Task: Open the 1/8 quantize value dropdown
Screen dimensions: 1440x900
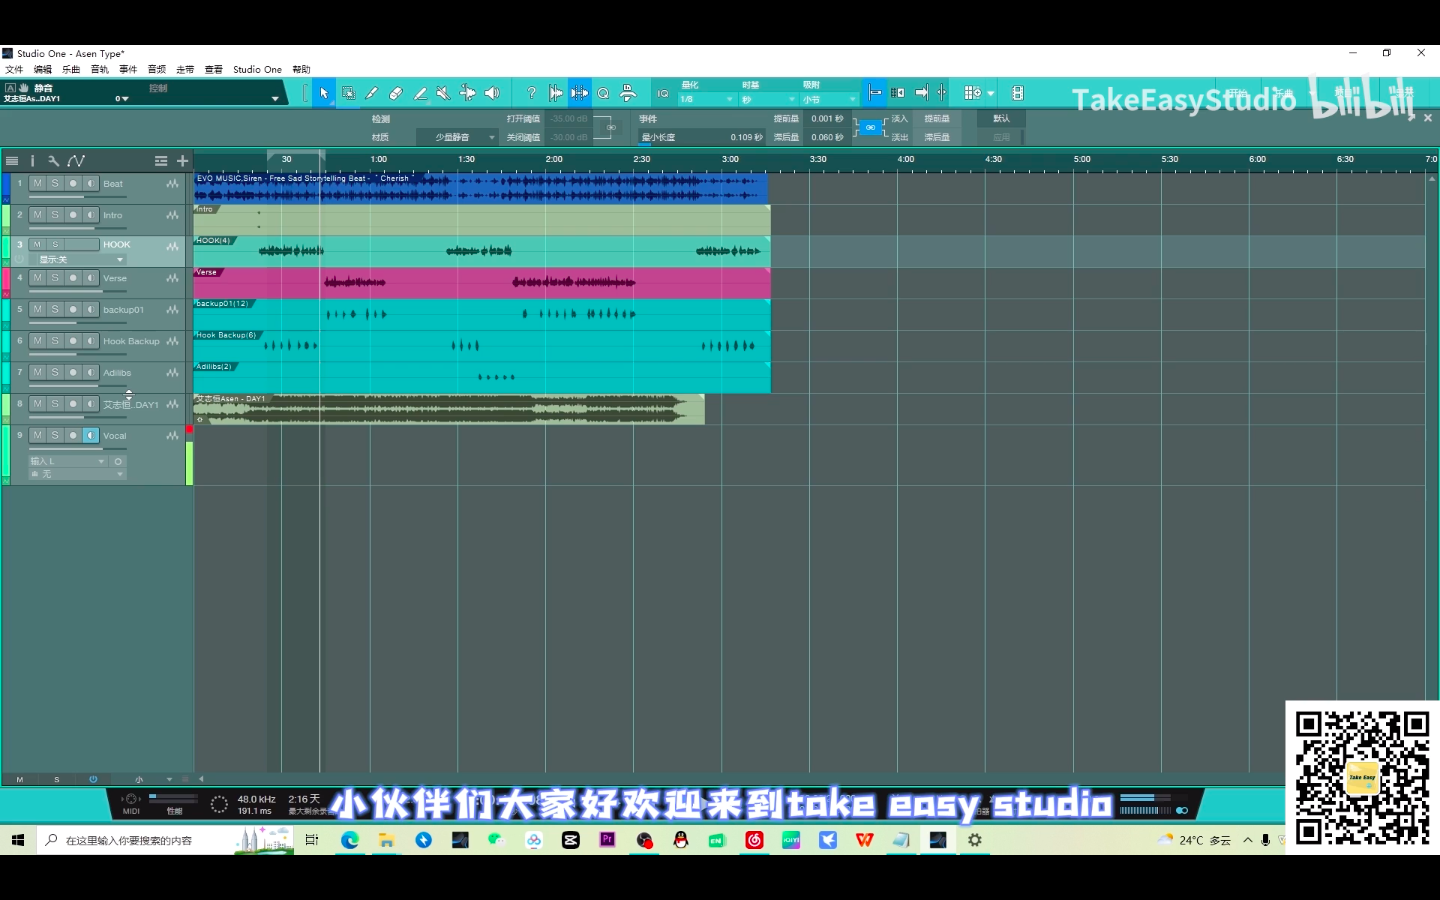Action: click(707, 99)
